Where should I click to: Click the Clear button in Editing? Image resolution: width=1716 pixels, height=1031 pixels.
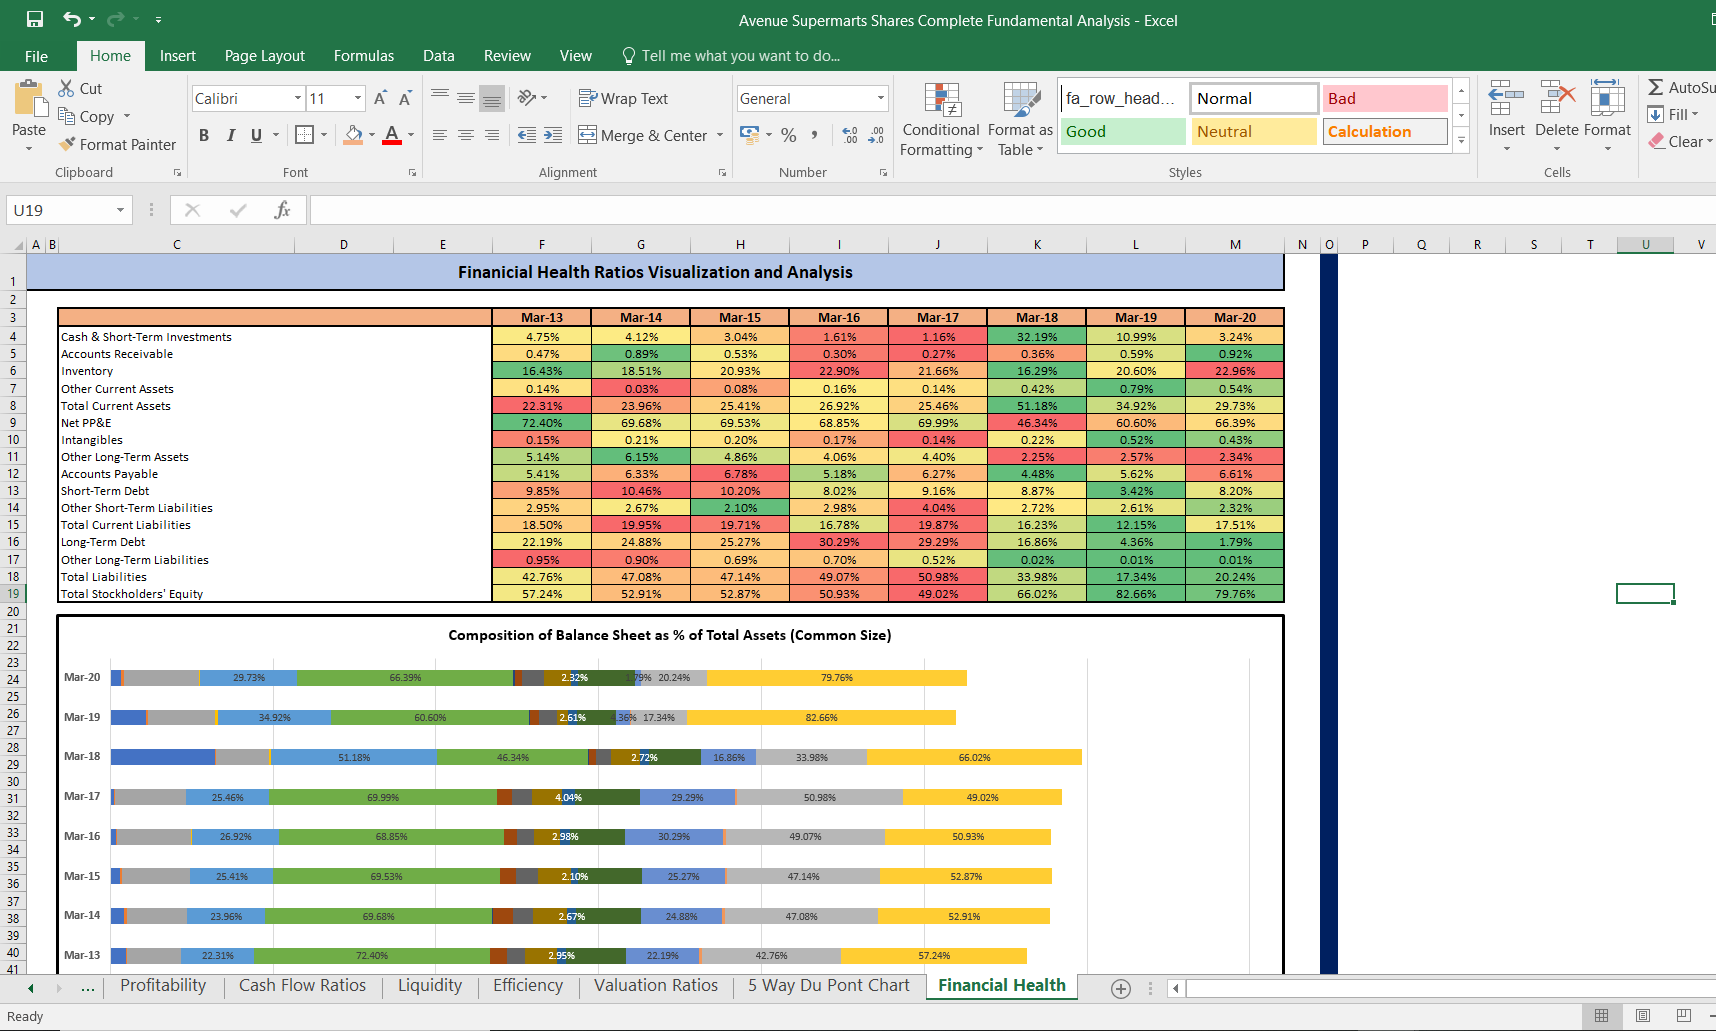tap(1681, 141)
